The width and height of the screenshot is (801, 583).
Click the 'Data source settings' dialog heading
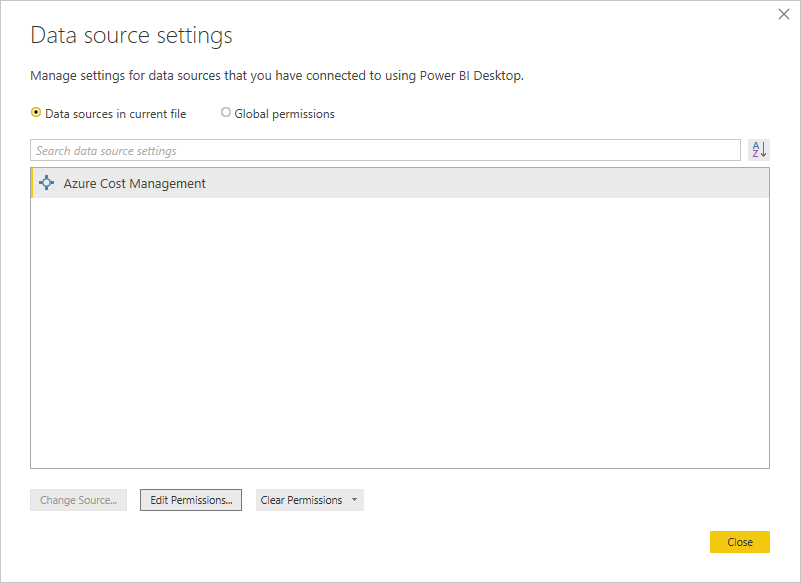click(131, 36)
